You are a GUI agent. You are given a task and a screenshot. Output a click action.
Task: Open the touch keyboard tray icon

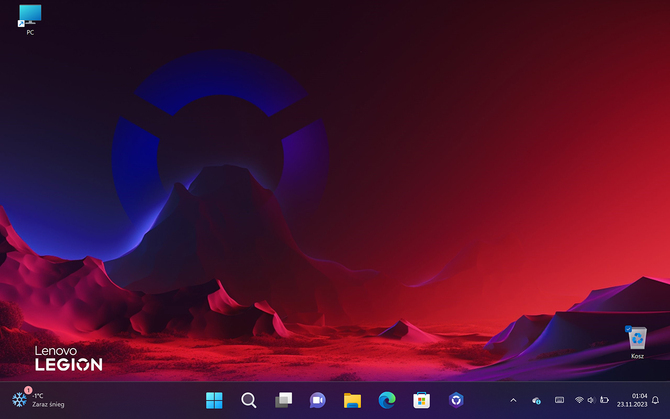559,400
